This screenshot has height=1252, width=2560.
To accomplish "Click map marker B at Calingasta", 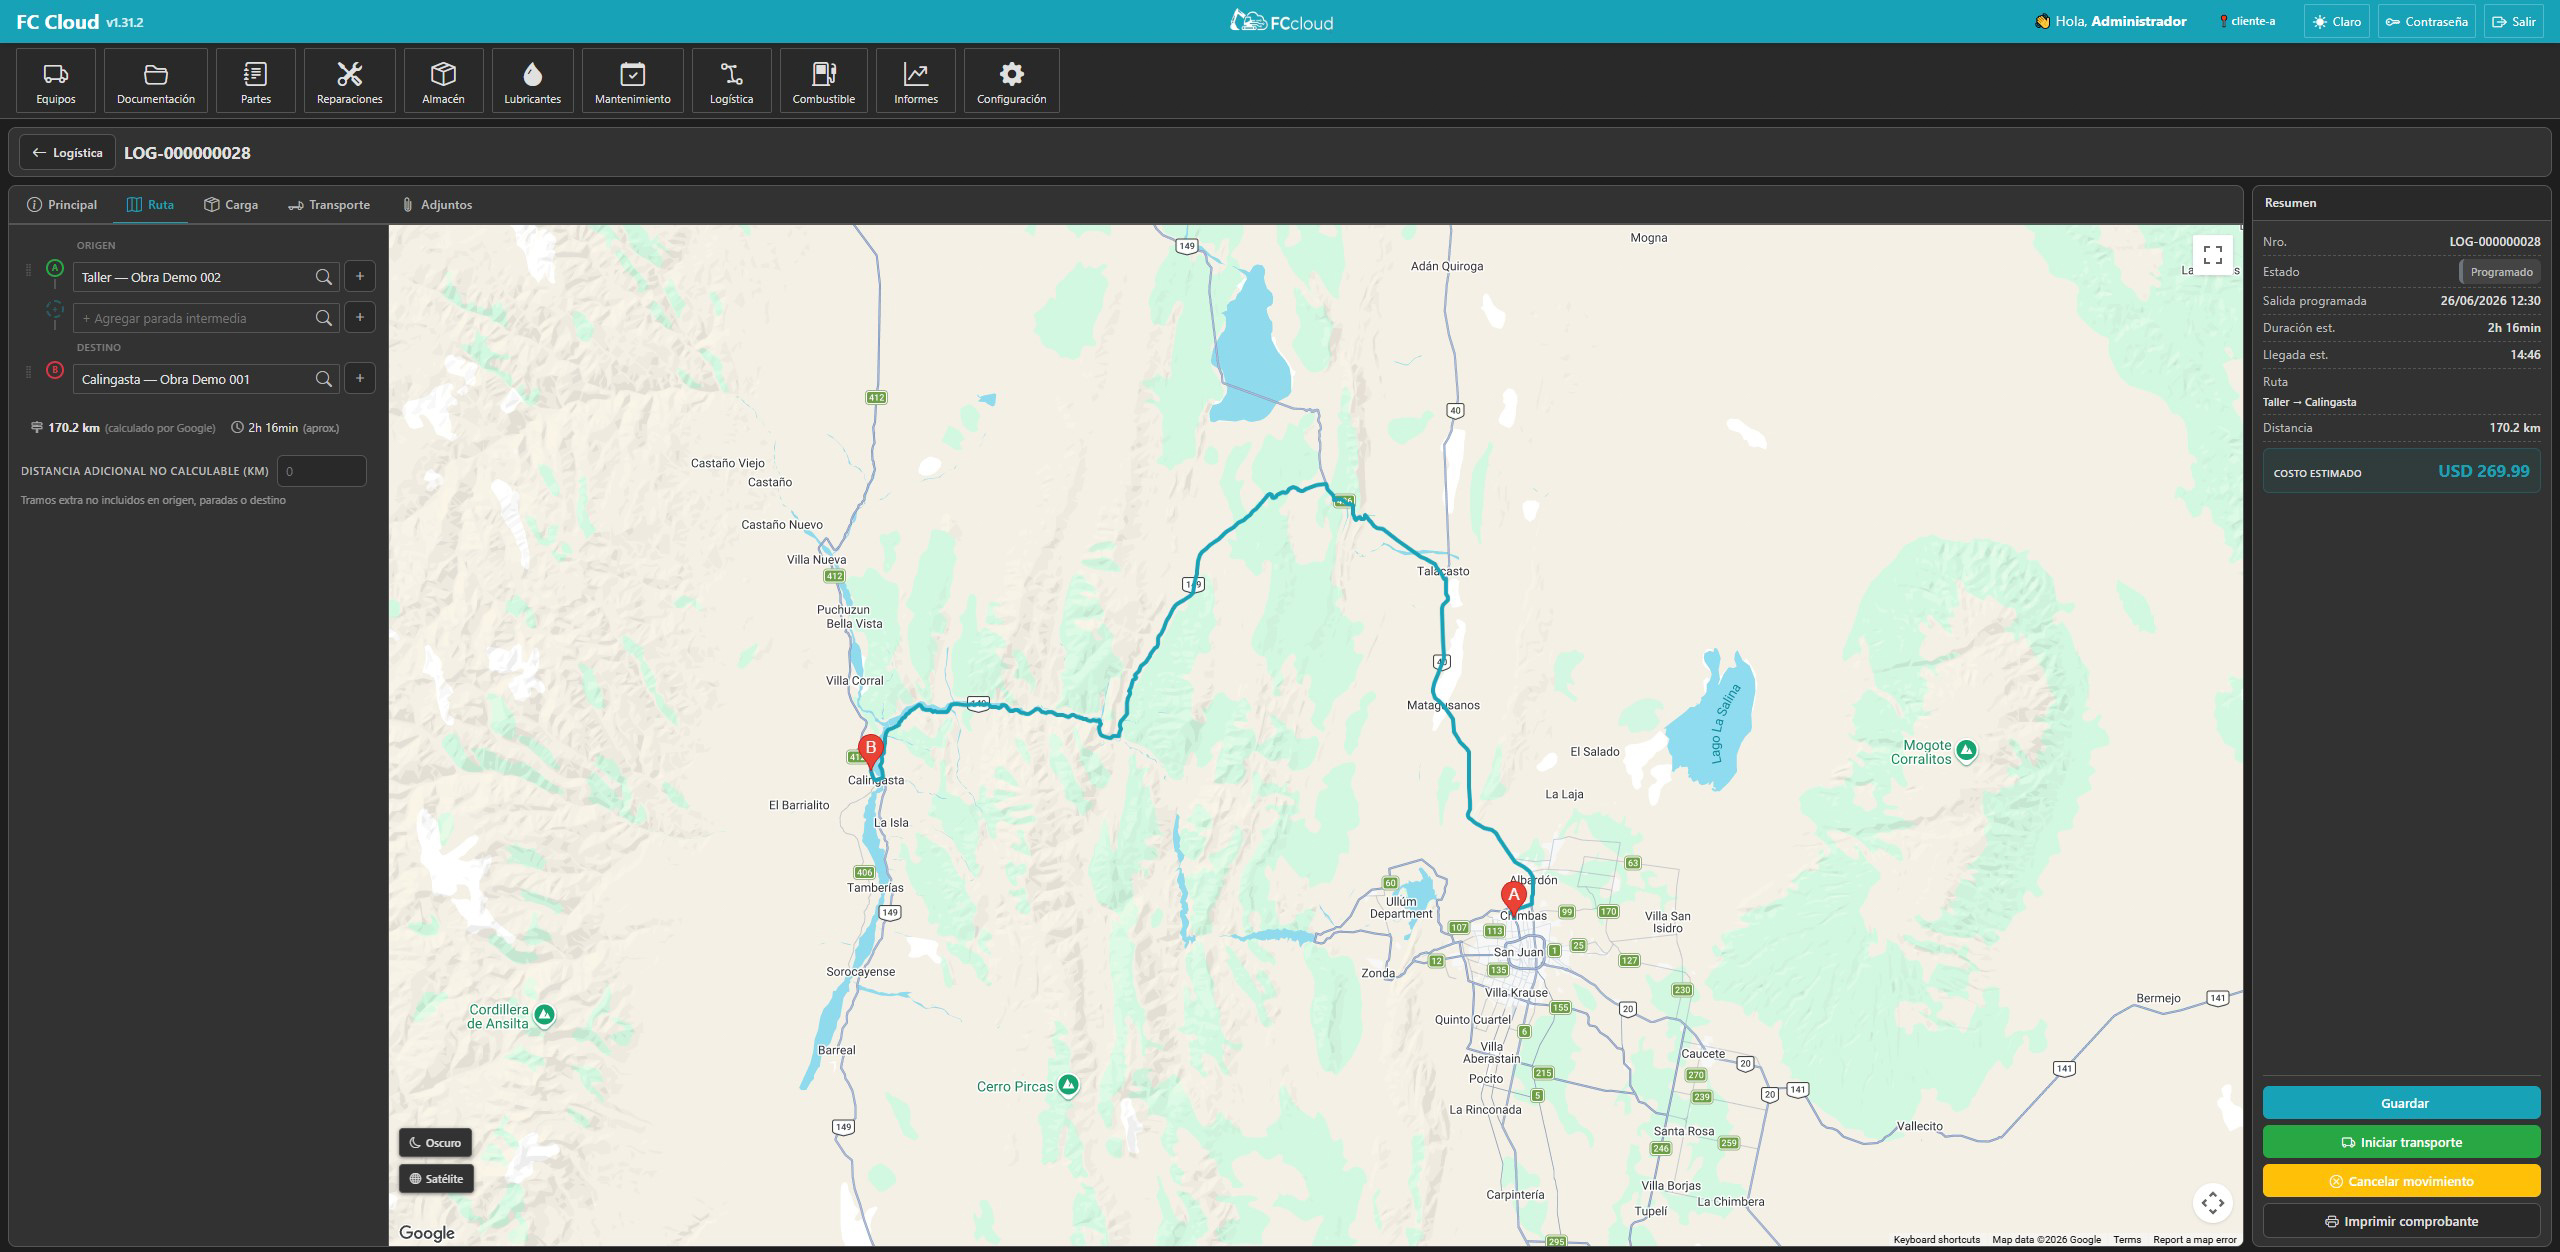I will (x=871, y=752).
